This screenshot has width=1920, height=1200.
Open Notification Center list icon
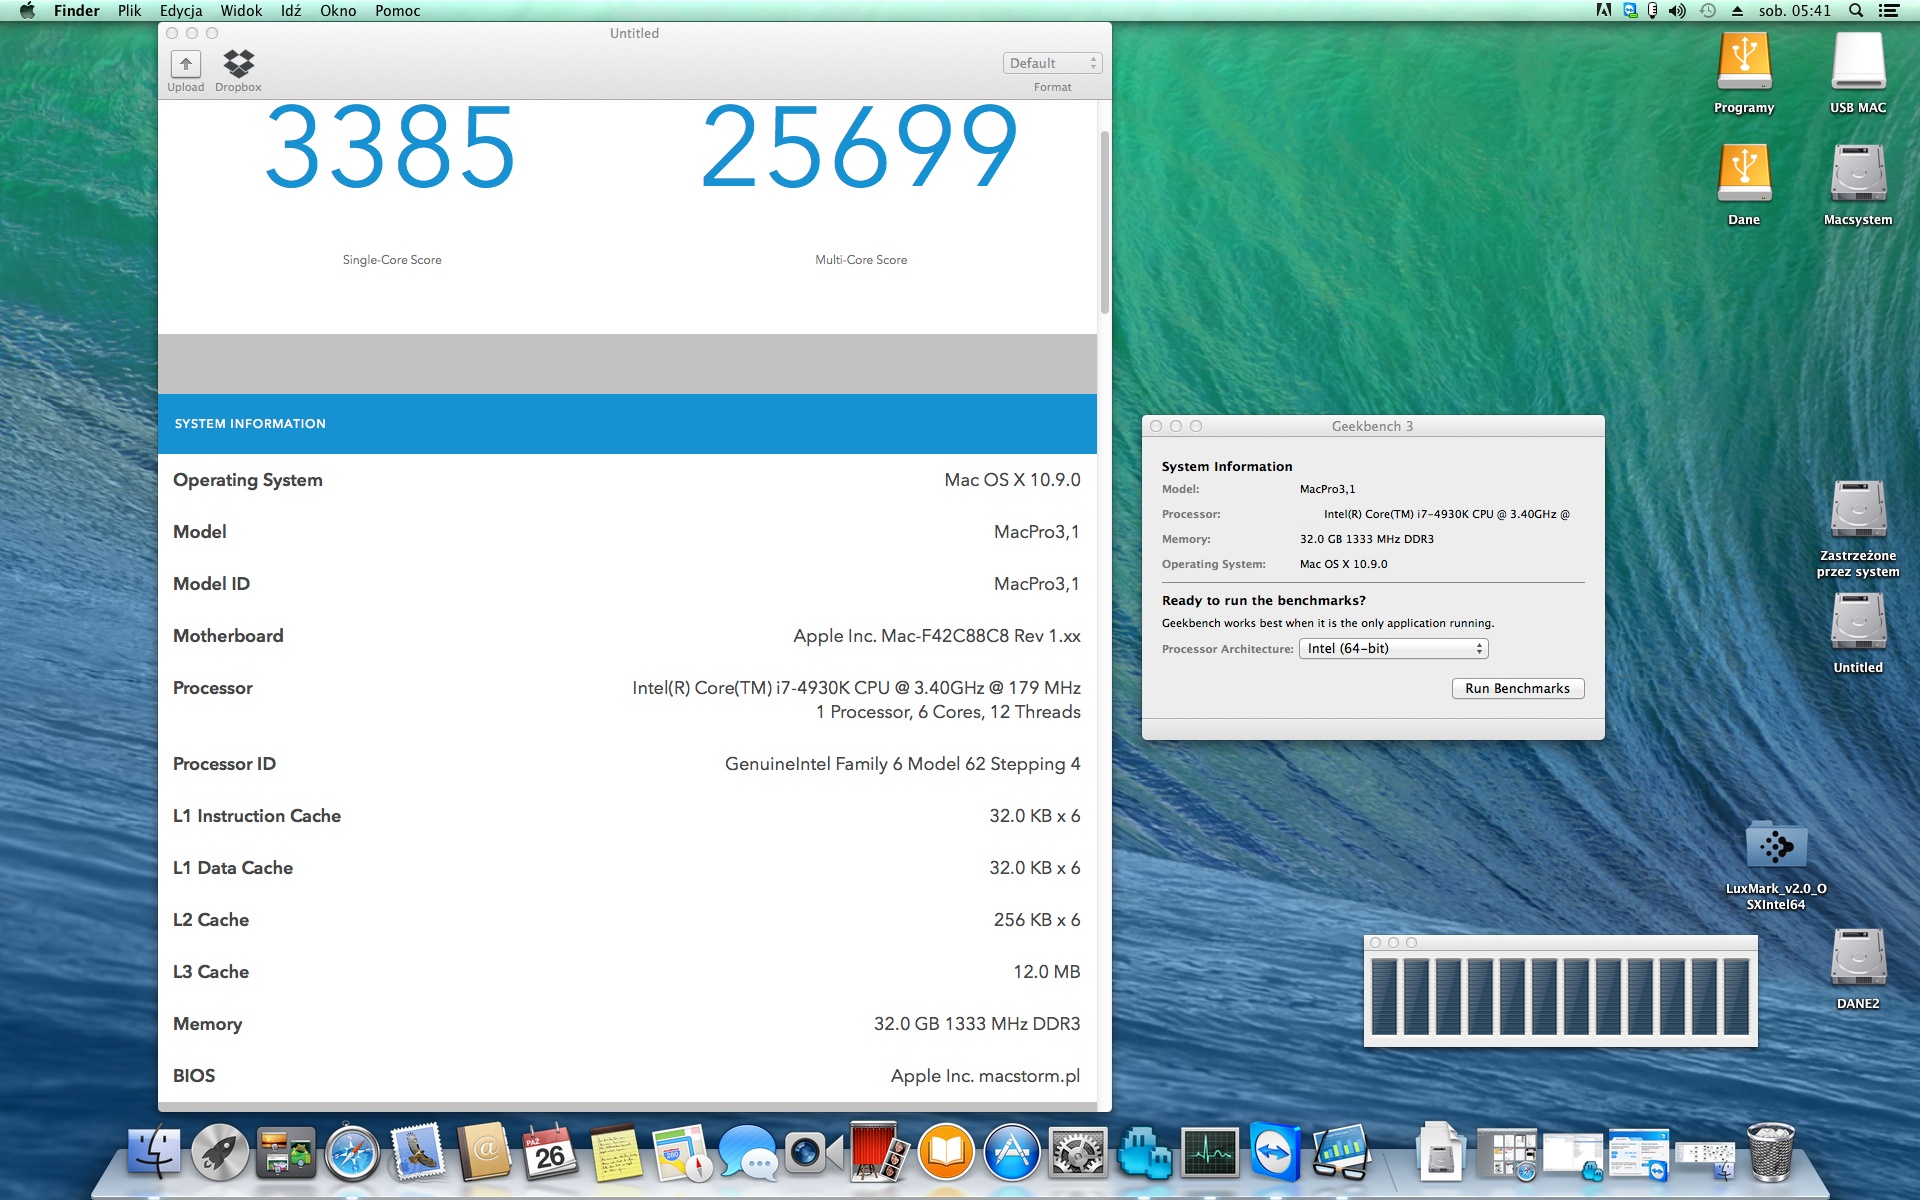[x=1889, y=11]
